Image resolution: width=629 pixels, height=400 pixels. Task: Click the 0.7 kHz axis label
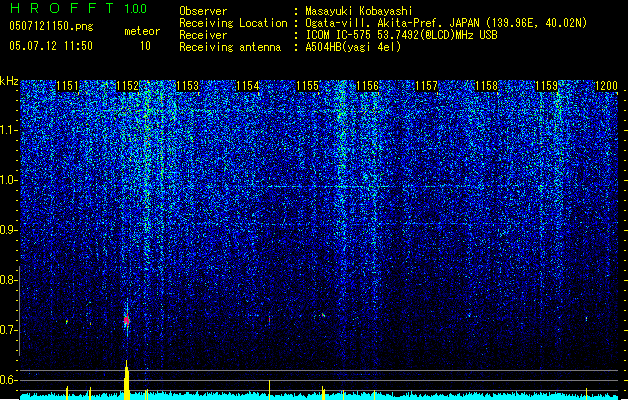point(8,330)
